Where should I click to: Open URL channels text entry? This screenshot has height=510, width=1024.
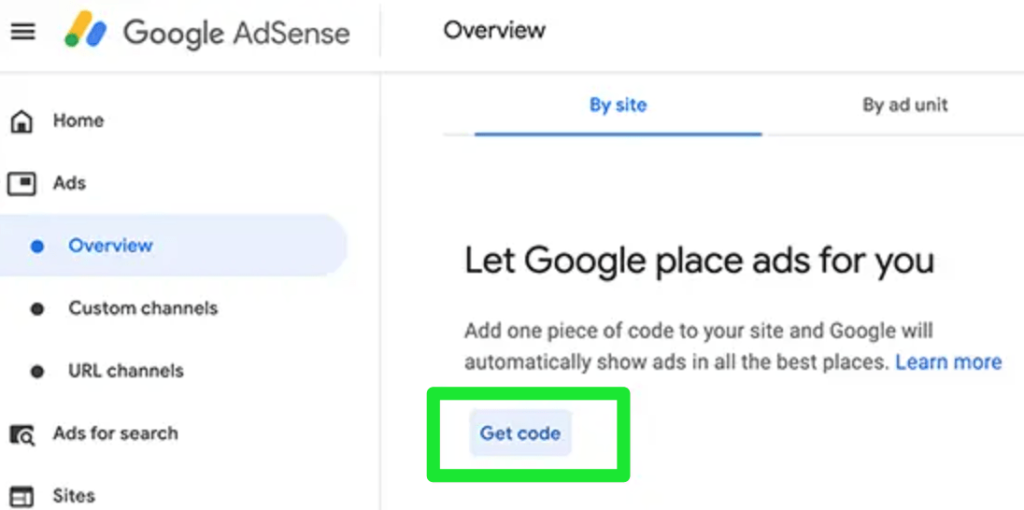click(126, 371)
